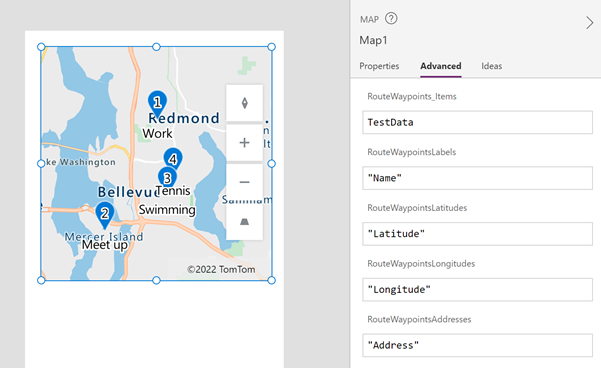Select waypoint pin 2 at Meet up

pos(105,215)
